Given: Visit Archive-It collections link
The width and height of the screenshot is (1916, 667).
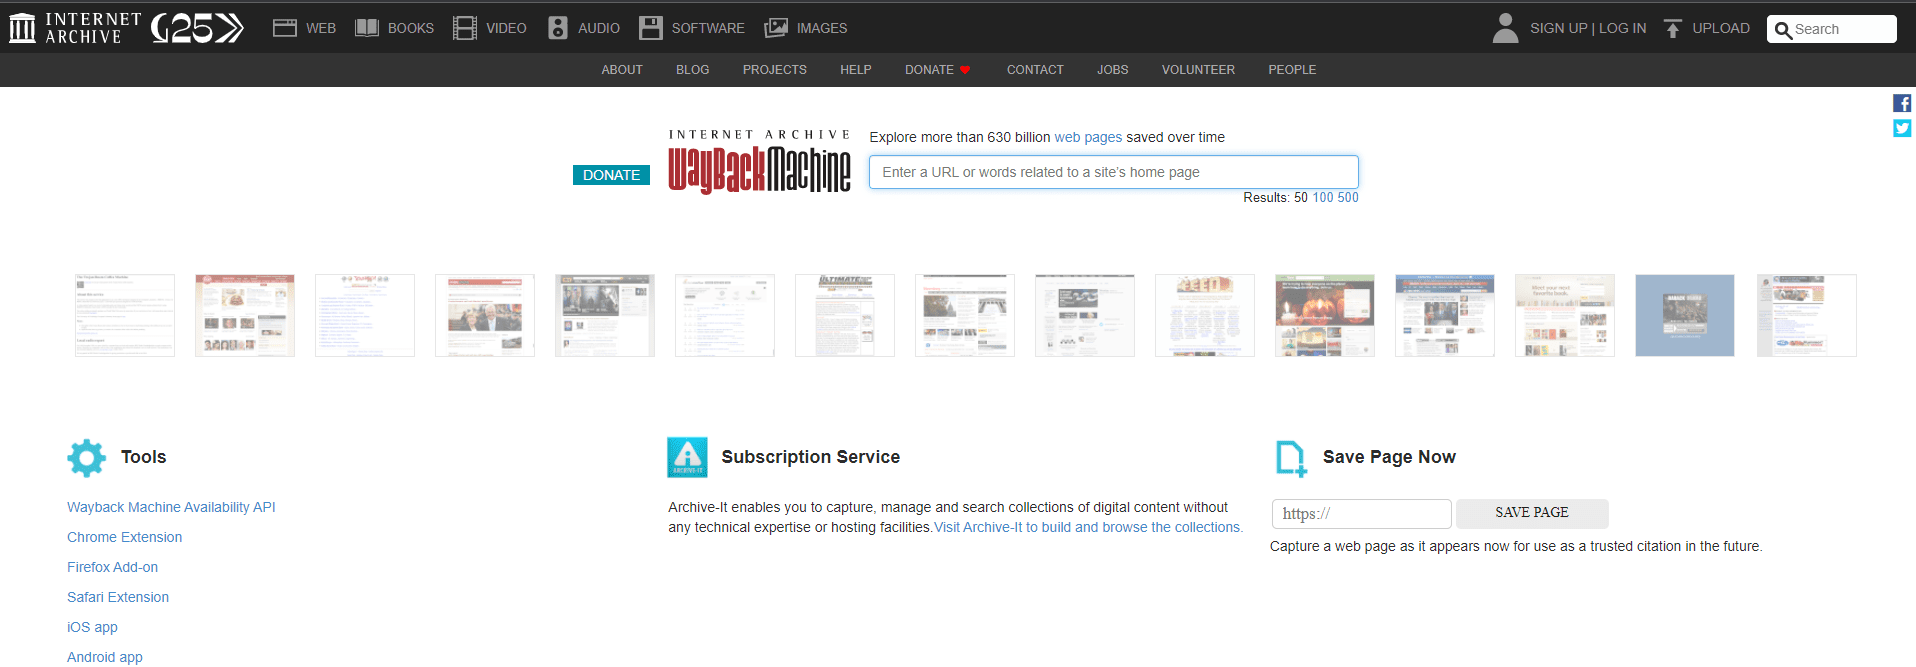Looking at the screenshot, I should point(1088,527).
